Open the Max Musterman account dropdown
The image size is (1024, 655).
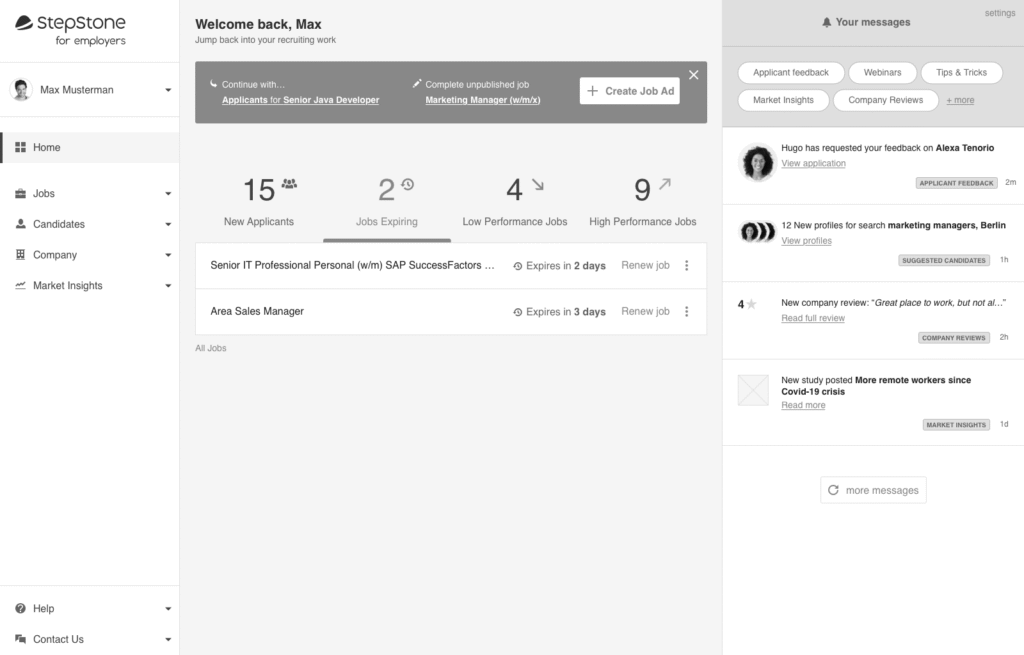[x=168, y=90]
